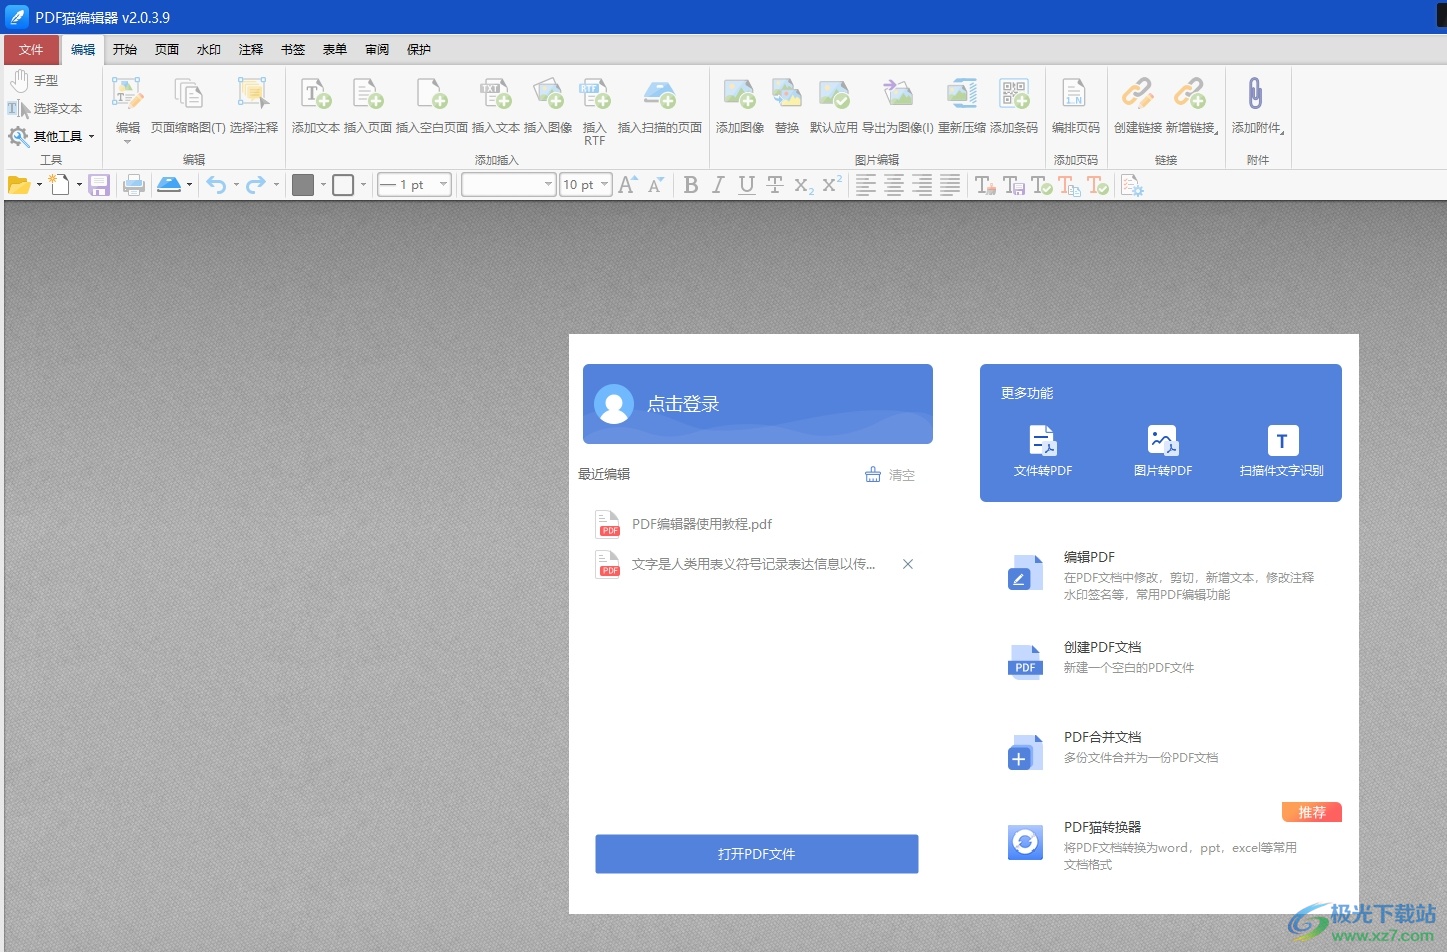Toggle subscript formatting
Viewport: 1447px width, 952px height.
point(803,185)
